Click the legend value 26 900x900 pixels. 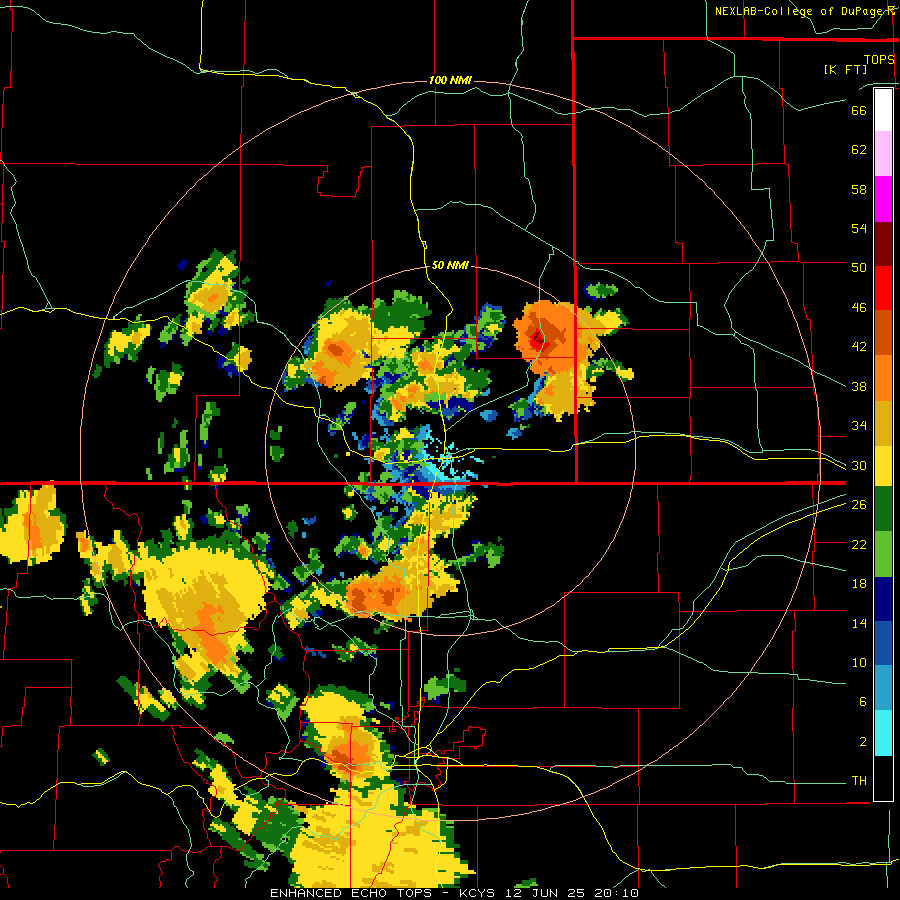(x=859, y=505)
